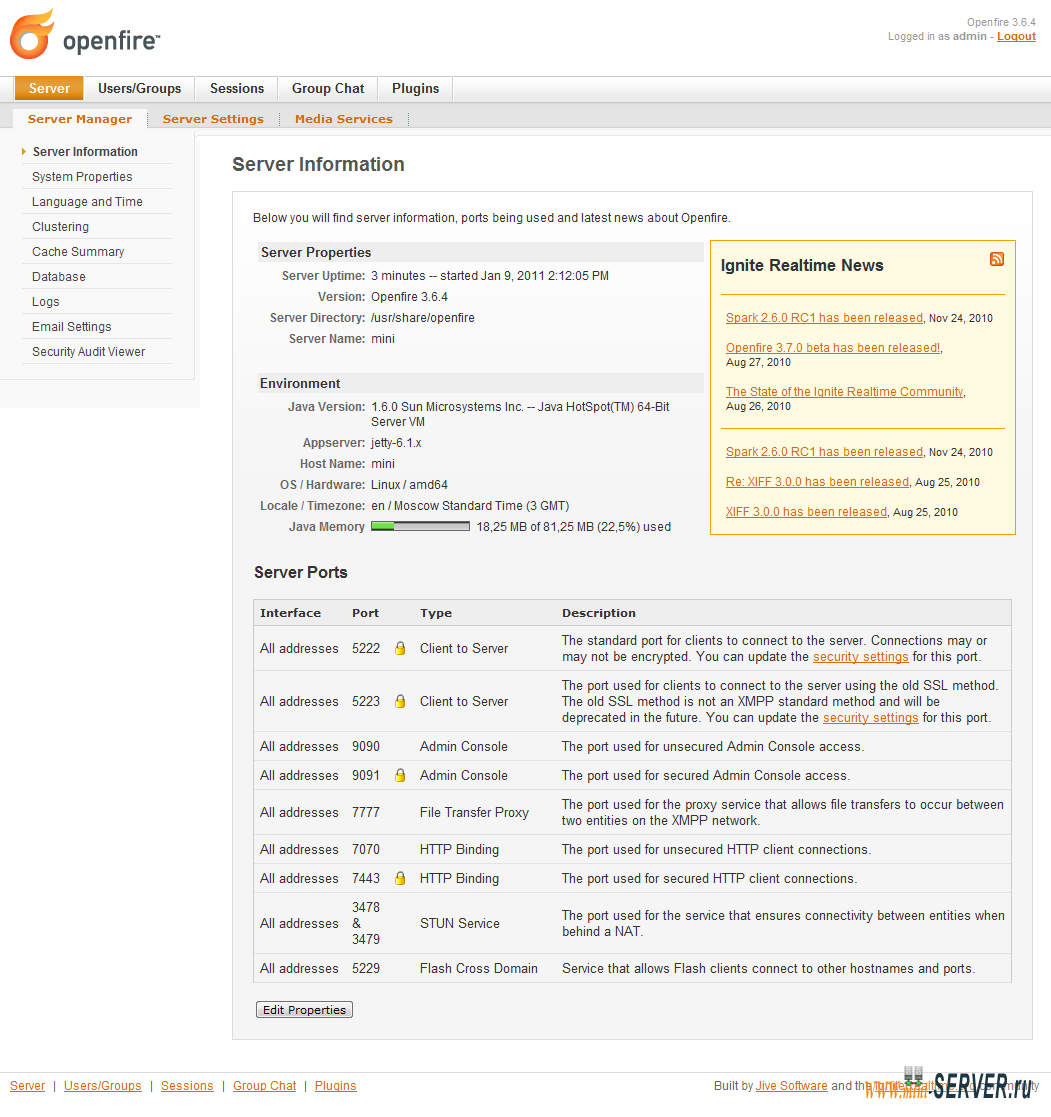Open 'The State of the Ignite Realtime Community' link
1051x1117 pixels.
click(844, 392)
